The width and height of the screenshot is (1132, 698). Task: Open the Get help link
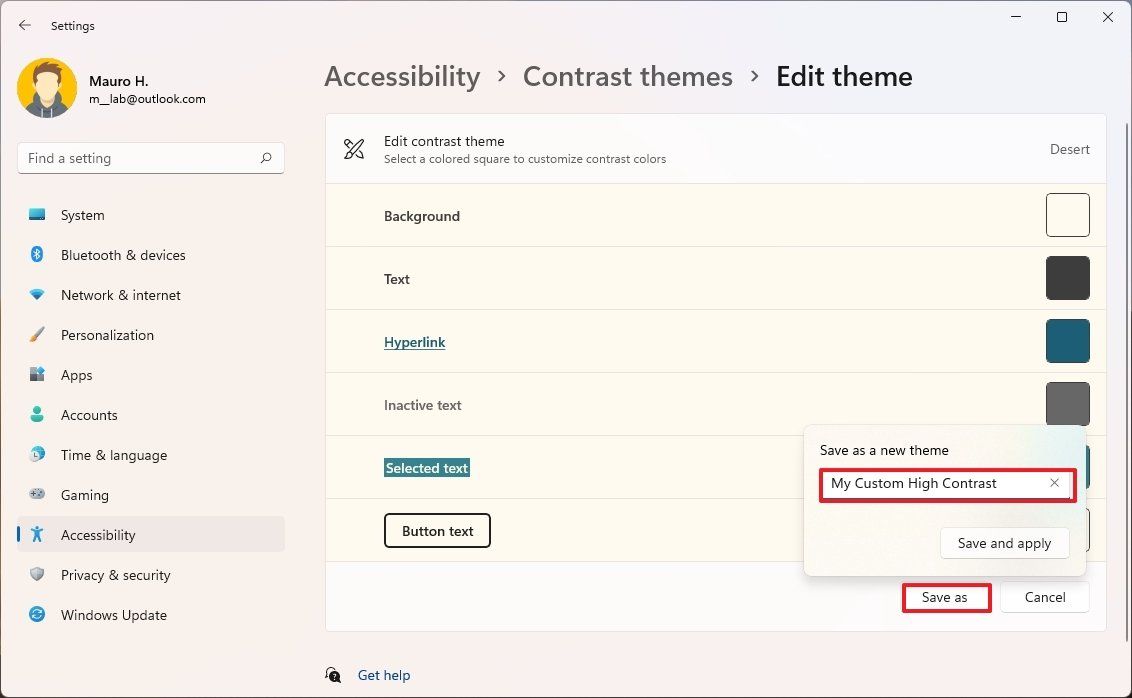point(384,675)
